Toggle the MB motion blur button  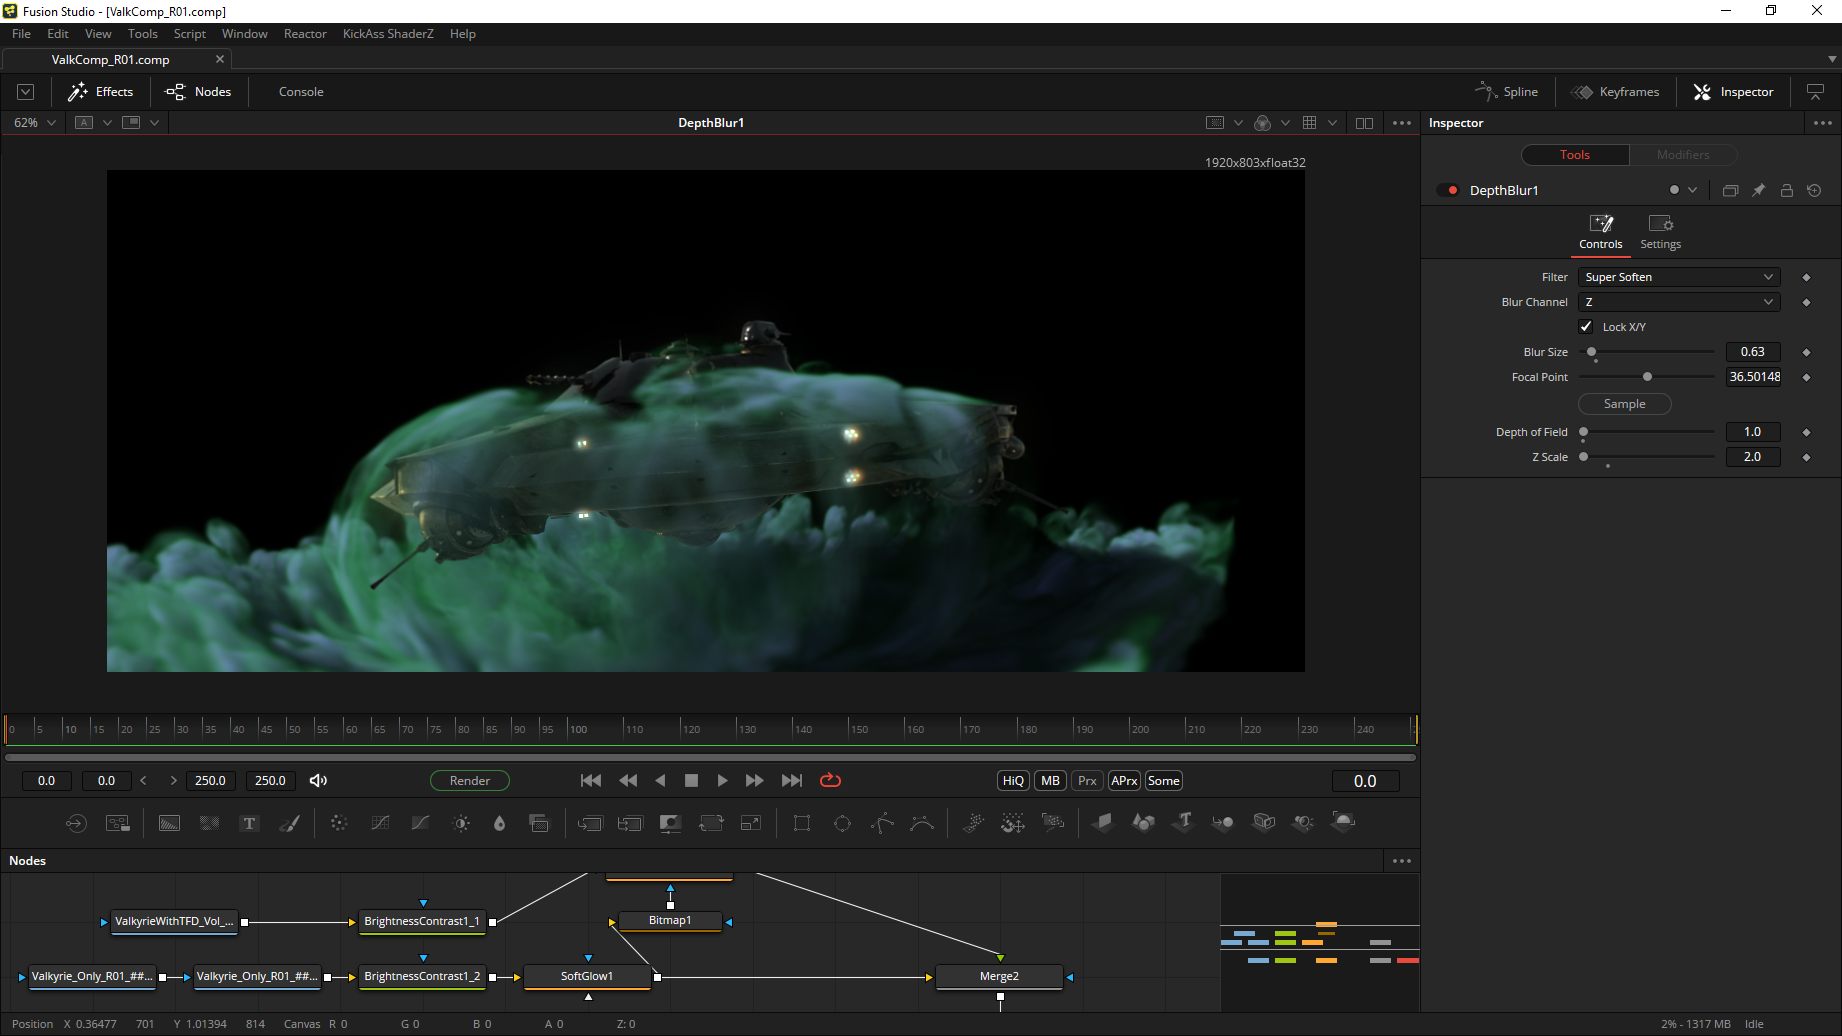[1050, 781]
